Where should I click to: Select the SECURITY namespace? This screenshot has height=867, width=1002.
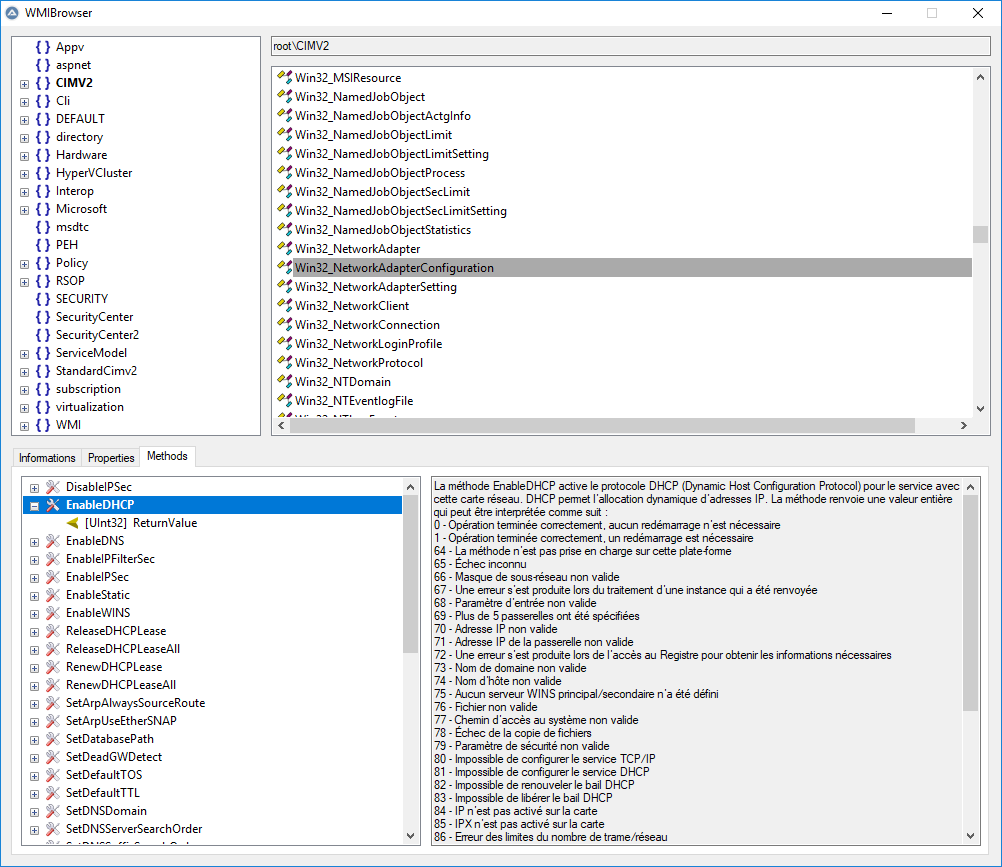(x=82, y=298)
